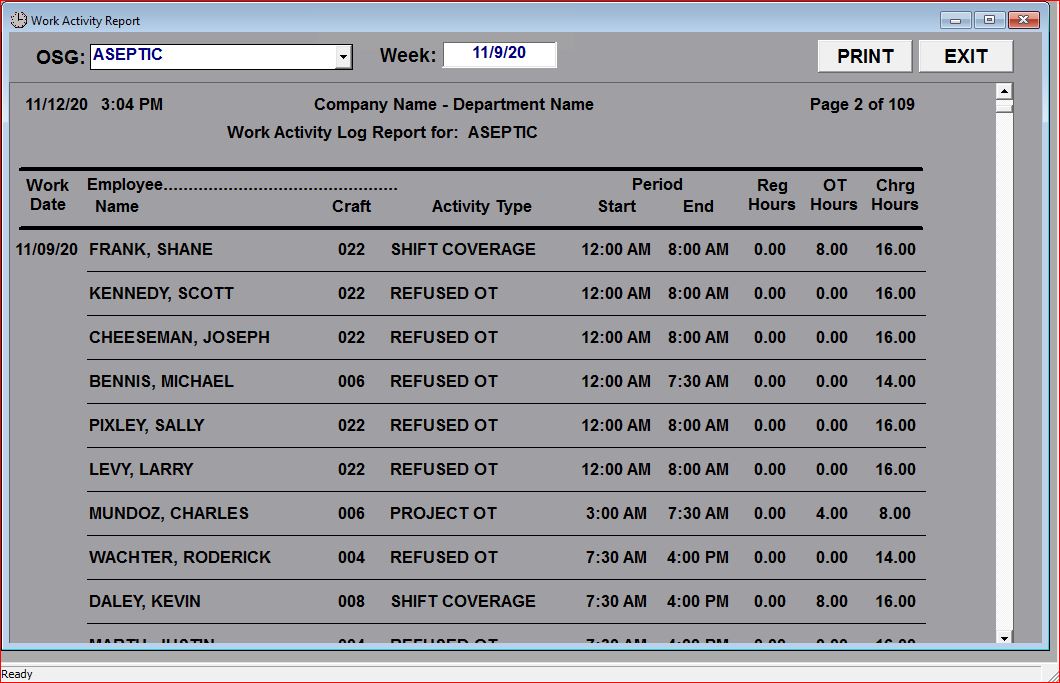Screen dimensions: 1060x683
Task: Click end time 4:00 PM in Wachter row
Action: pyautogui.click(x=698, y=557)
